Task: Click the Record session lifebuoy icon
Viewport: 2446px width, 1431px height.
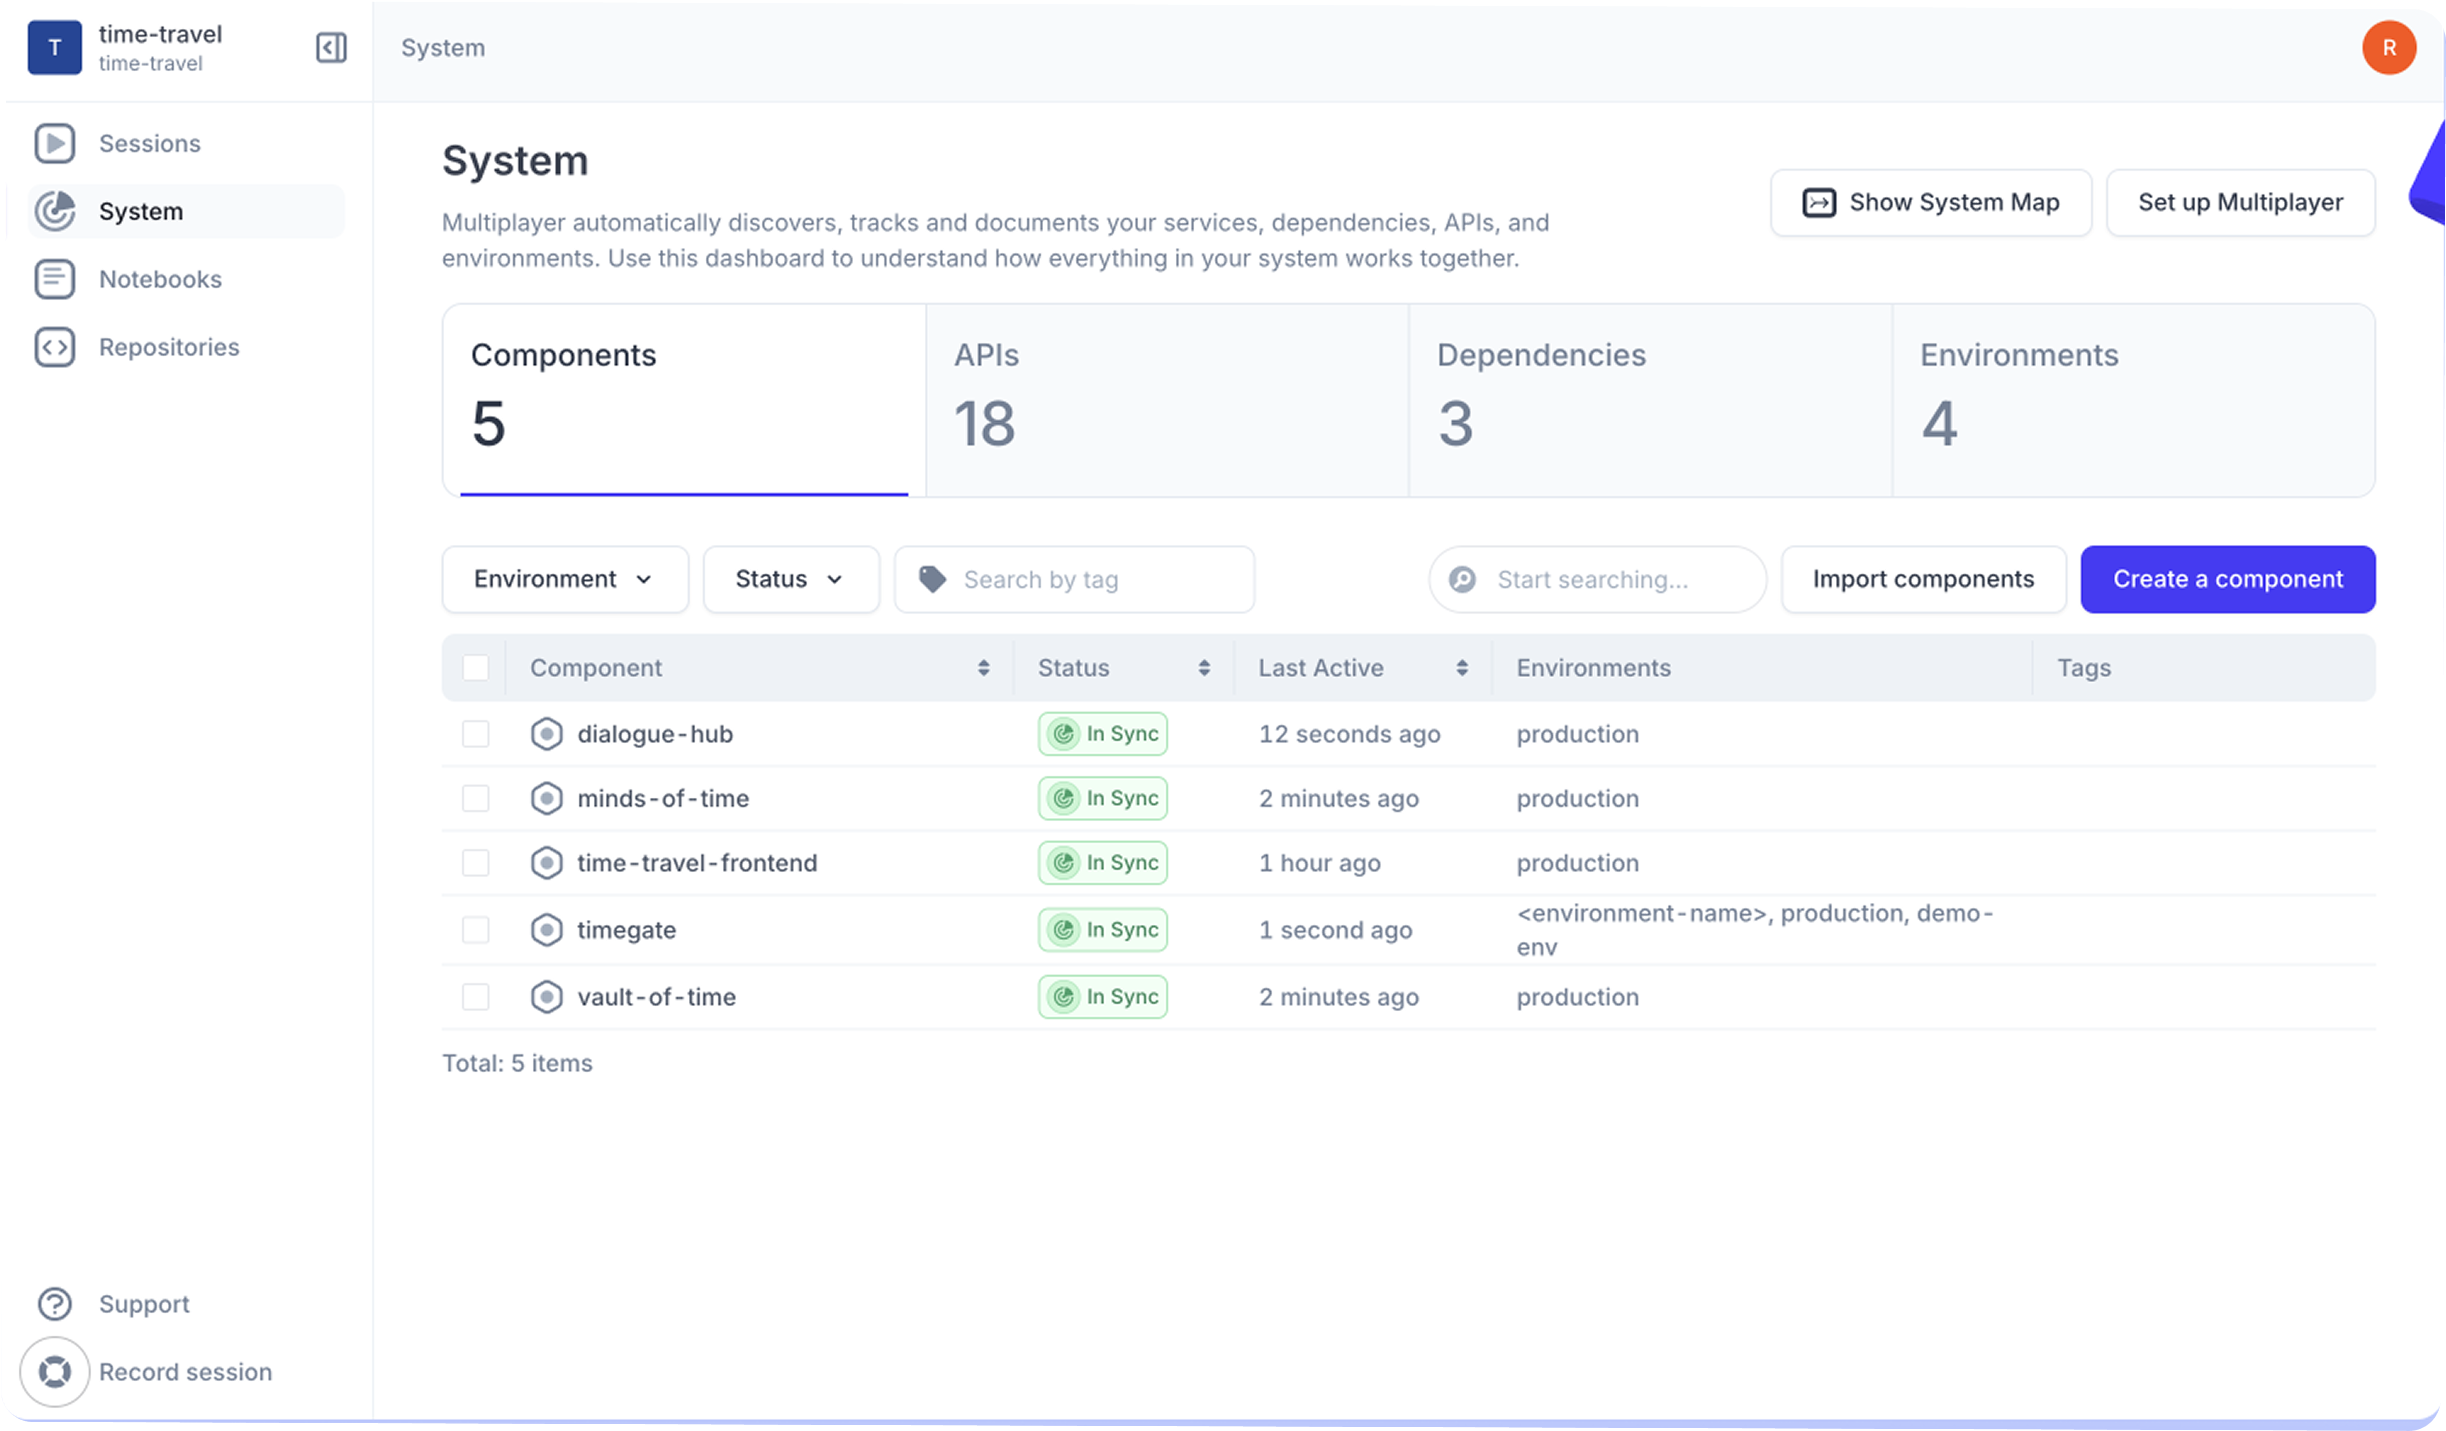Action: pyautogui.click(x=54, y=1372)
